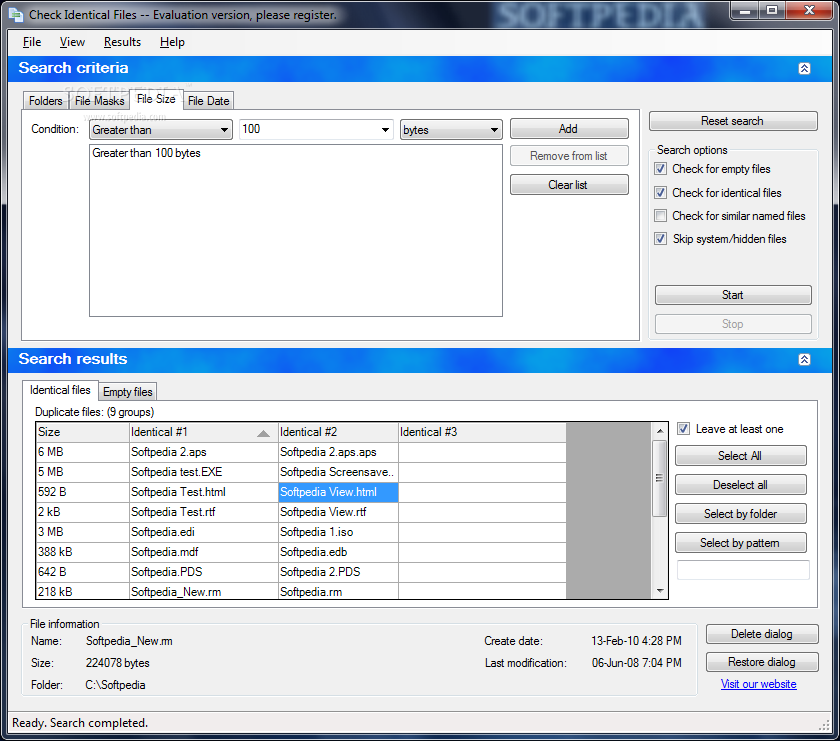This screenshot has height=741, width=840.
Task: Open the Delete dialog
Action: (762, 634)
